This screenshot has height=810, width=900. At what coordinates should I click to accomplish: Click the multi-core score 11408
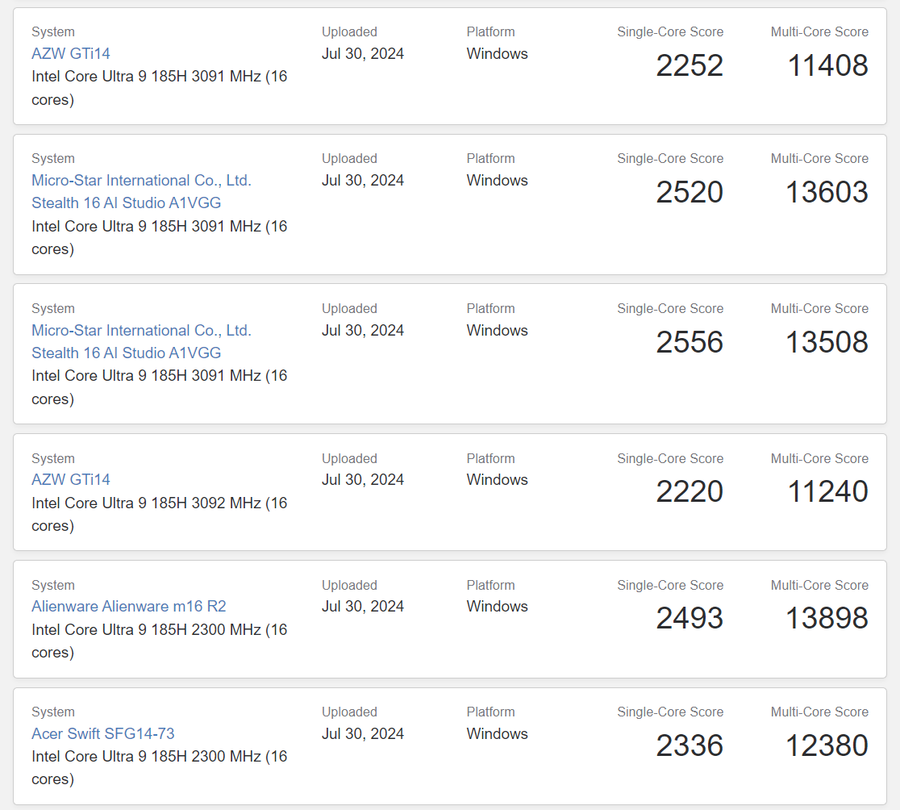click(x=827, y=66)
